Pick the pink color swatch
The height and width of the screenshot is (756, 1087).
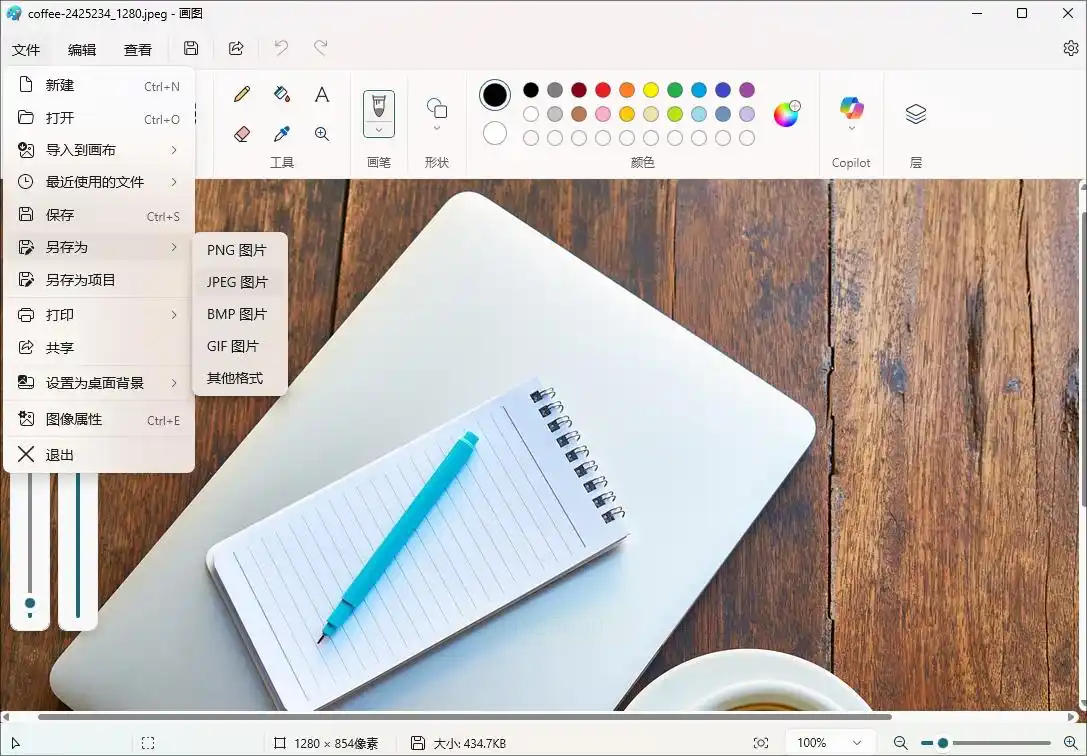coord(603,114)
